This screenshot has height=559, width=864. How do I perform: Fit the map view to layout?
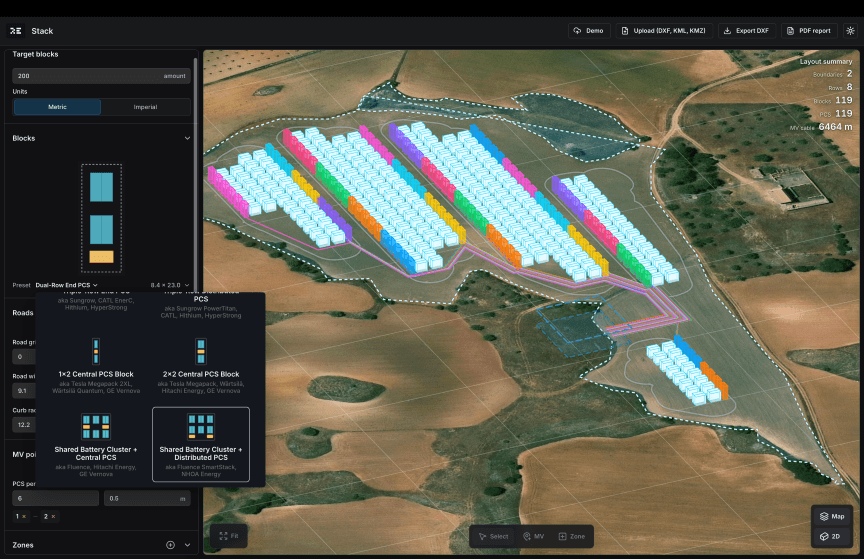point(229,536)
